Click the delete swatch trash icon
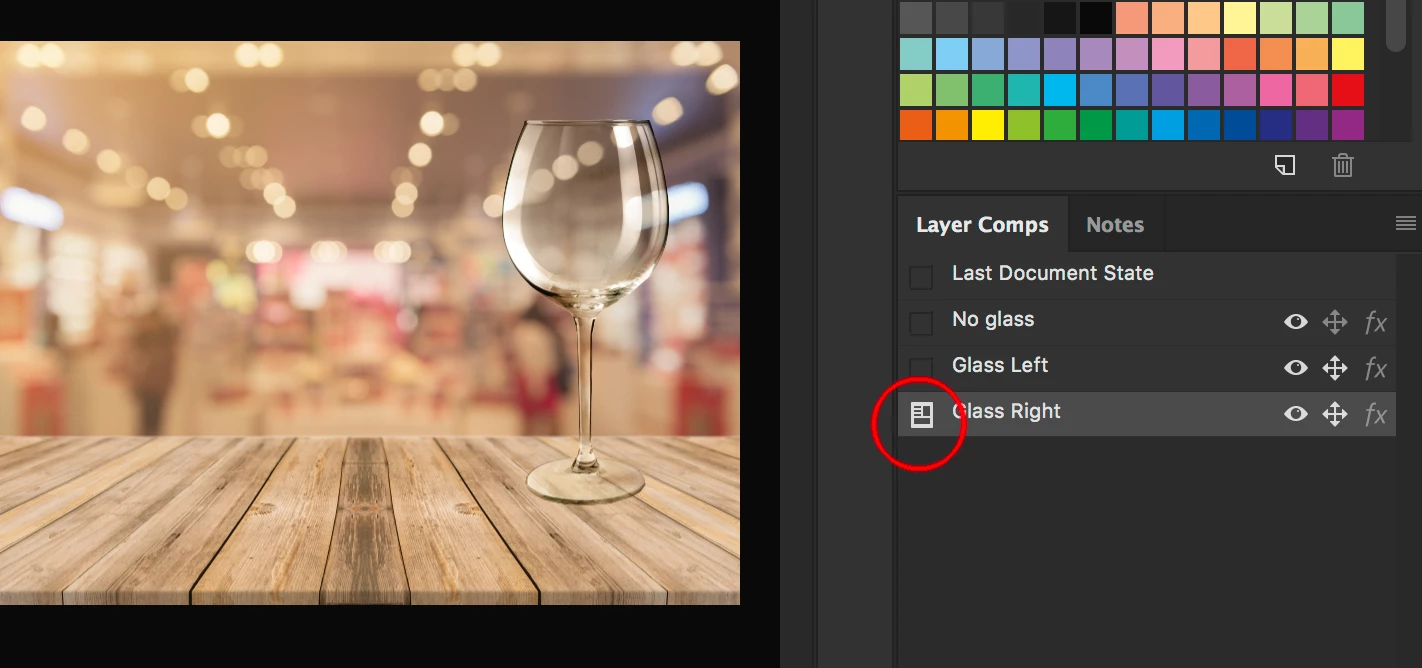 click(x=1343, y=165)
